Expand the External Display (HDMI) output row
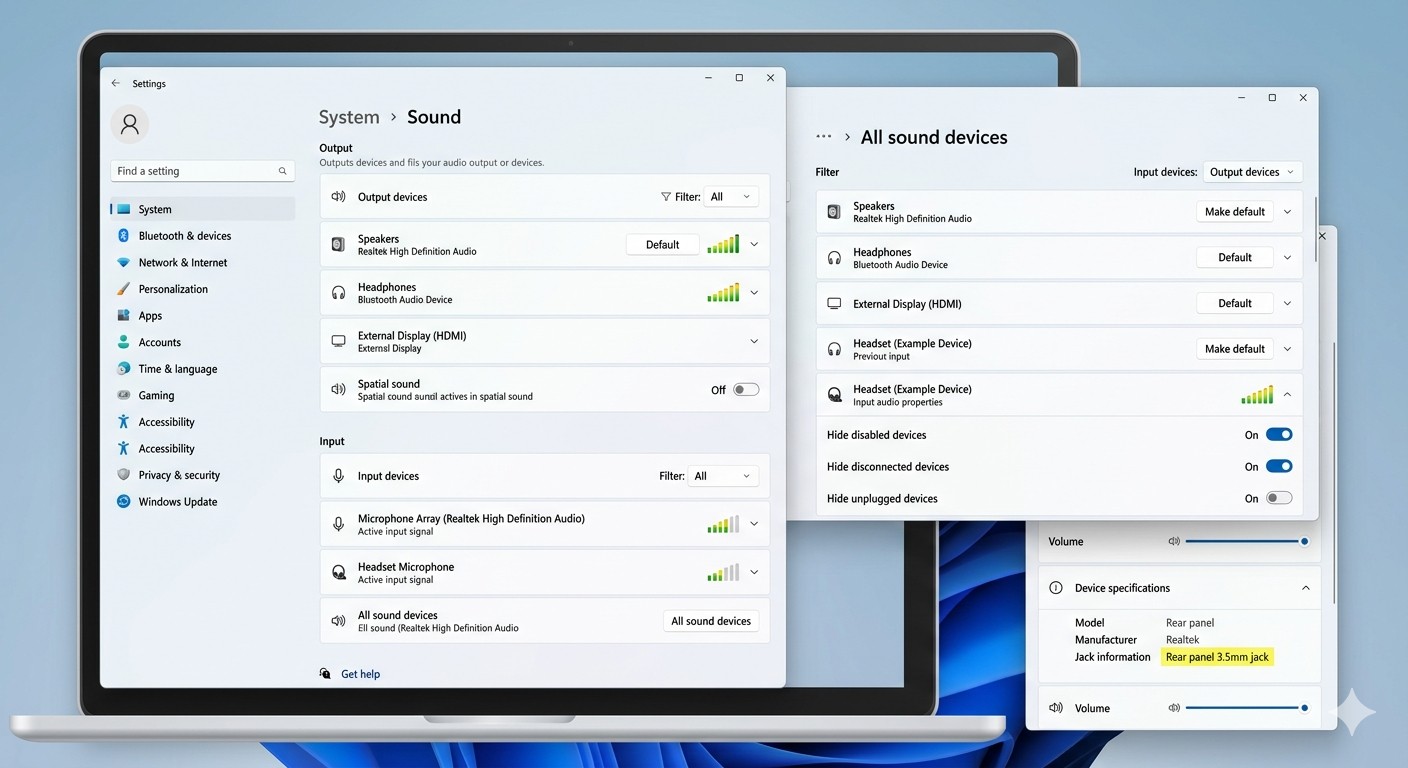1408x768 pixels. (x=754, y=341)
